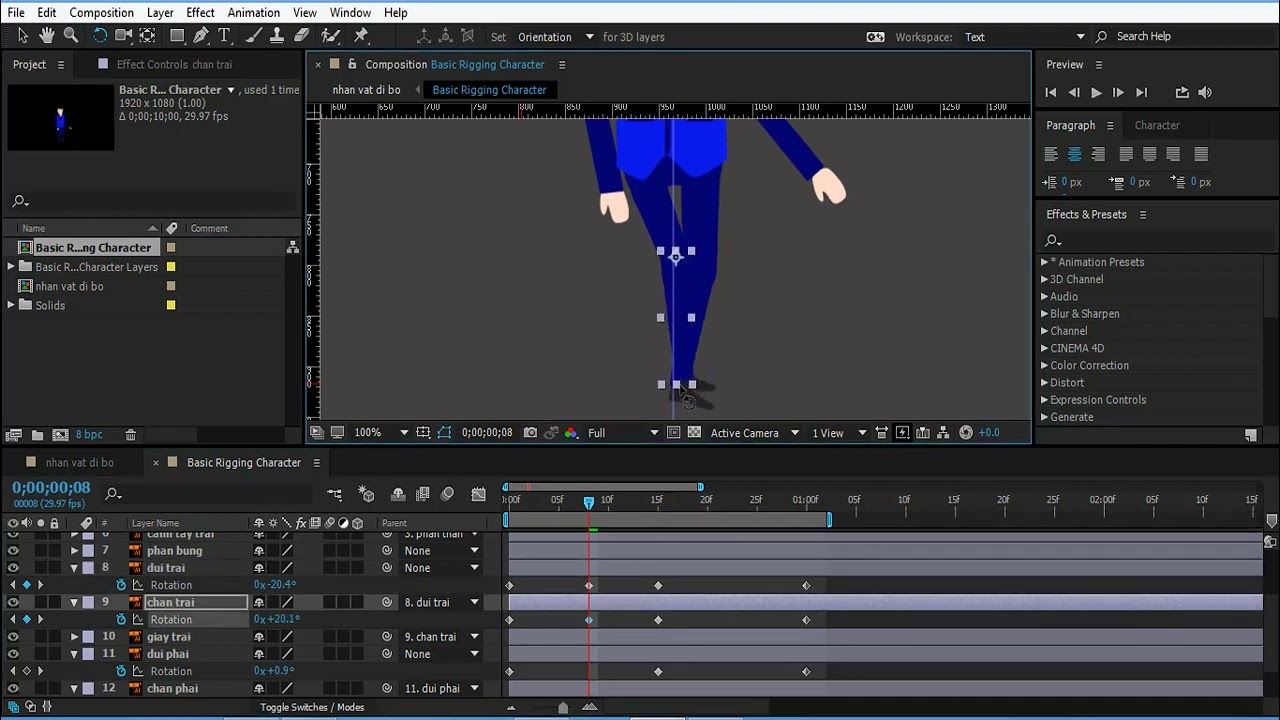Select the Unified Camera tool
This screenshot has height=720, width=1280.
point(124,36)
